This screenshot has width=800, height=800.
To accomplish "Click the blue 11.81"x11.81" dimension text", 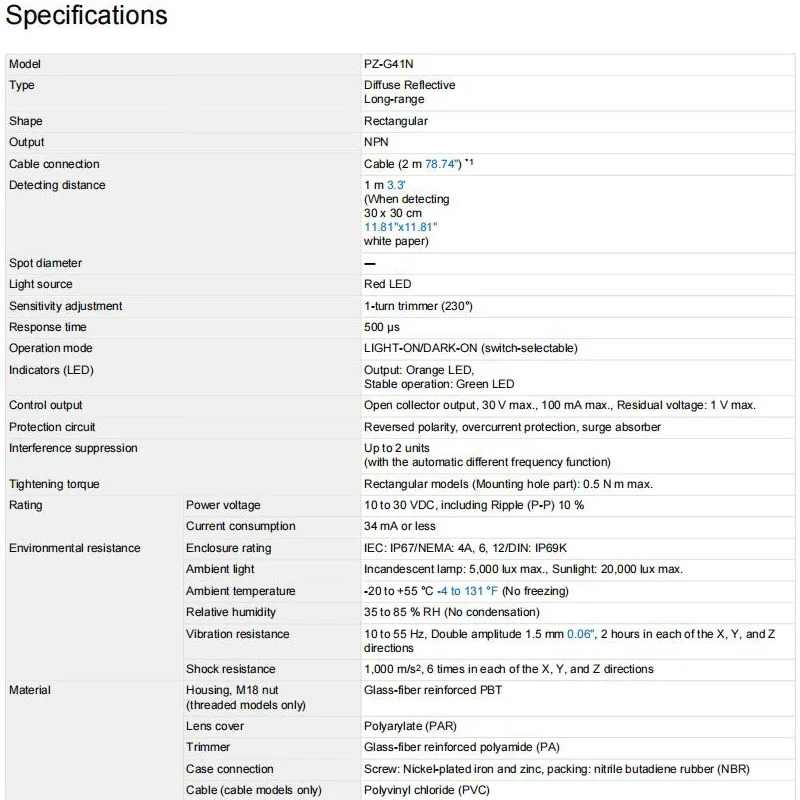I will [400, 227].
